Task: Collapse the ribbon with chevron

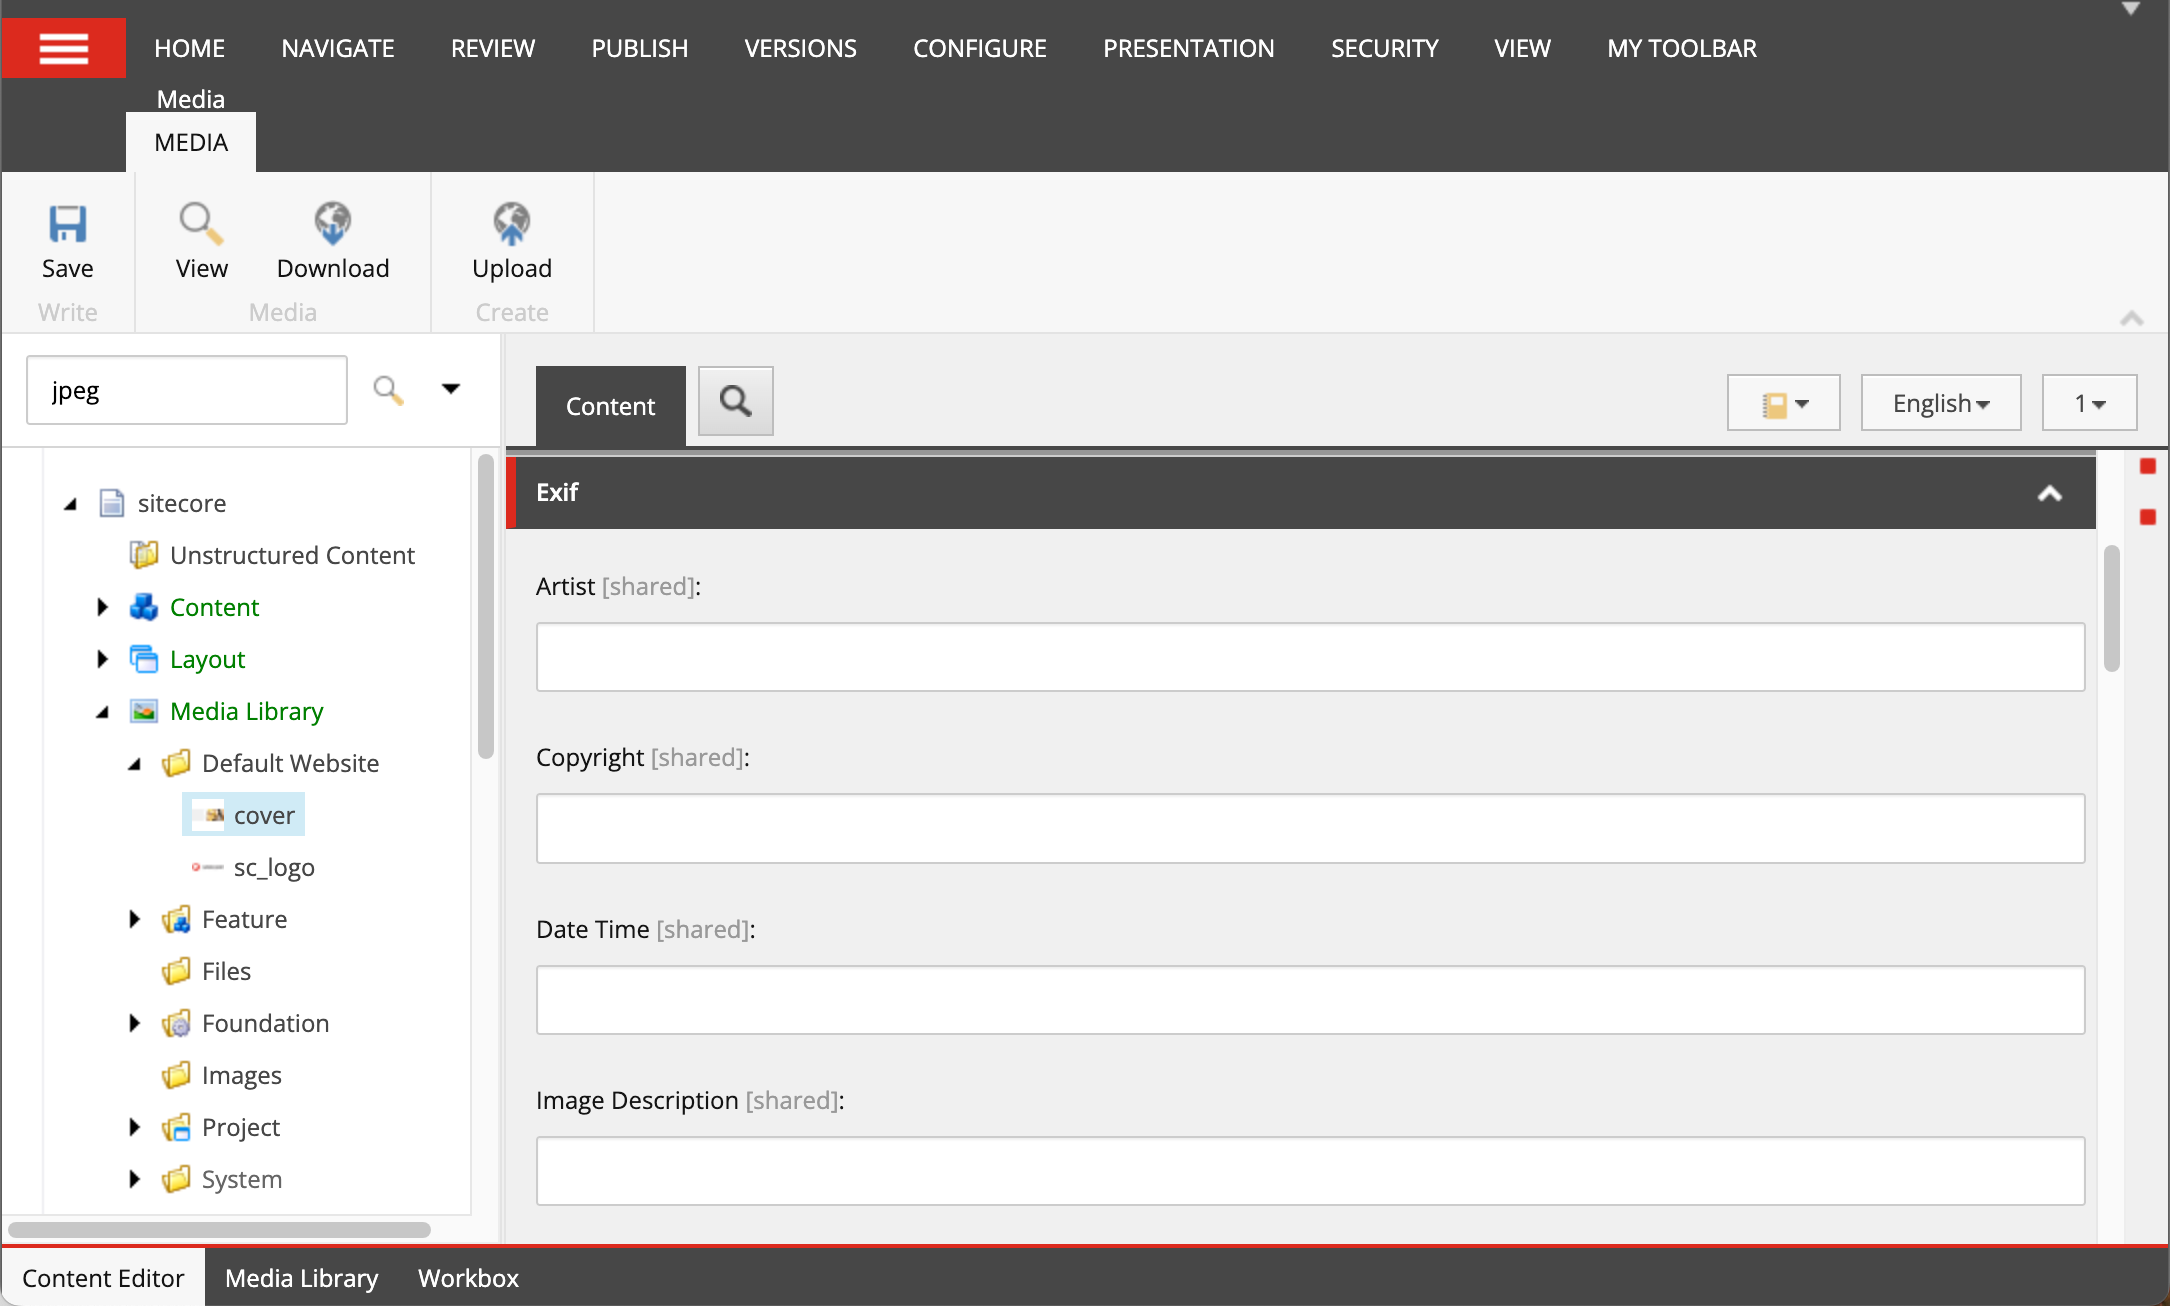Action: point(2131,318)
